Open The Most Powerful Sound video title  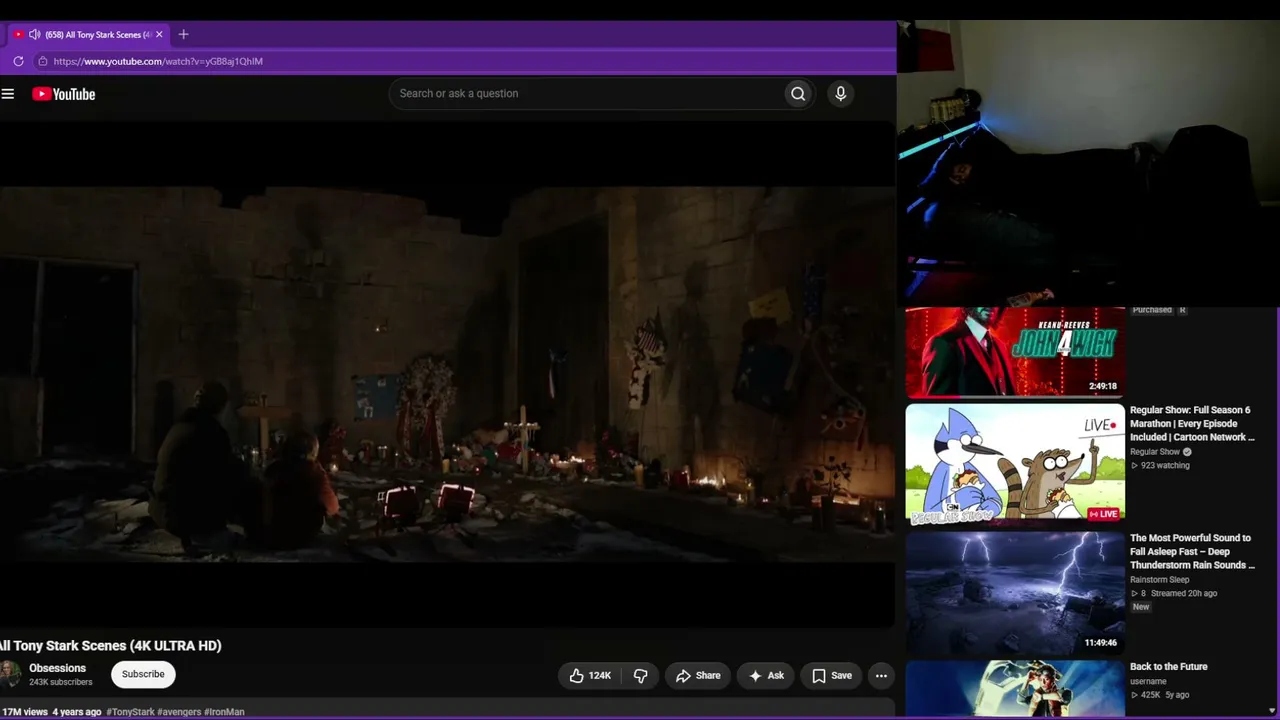(x=1192, y=552)
